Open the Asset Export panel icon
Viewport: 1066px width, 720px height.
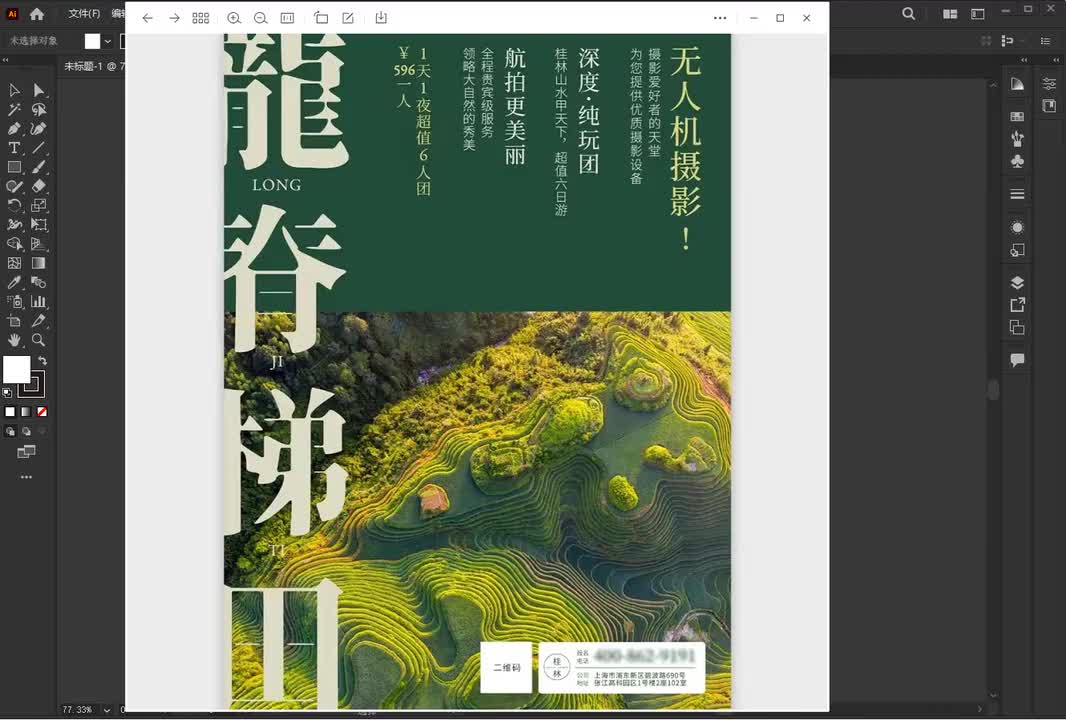[1017, 305]
